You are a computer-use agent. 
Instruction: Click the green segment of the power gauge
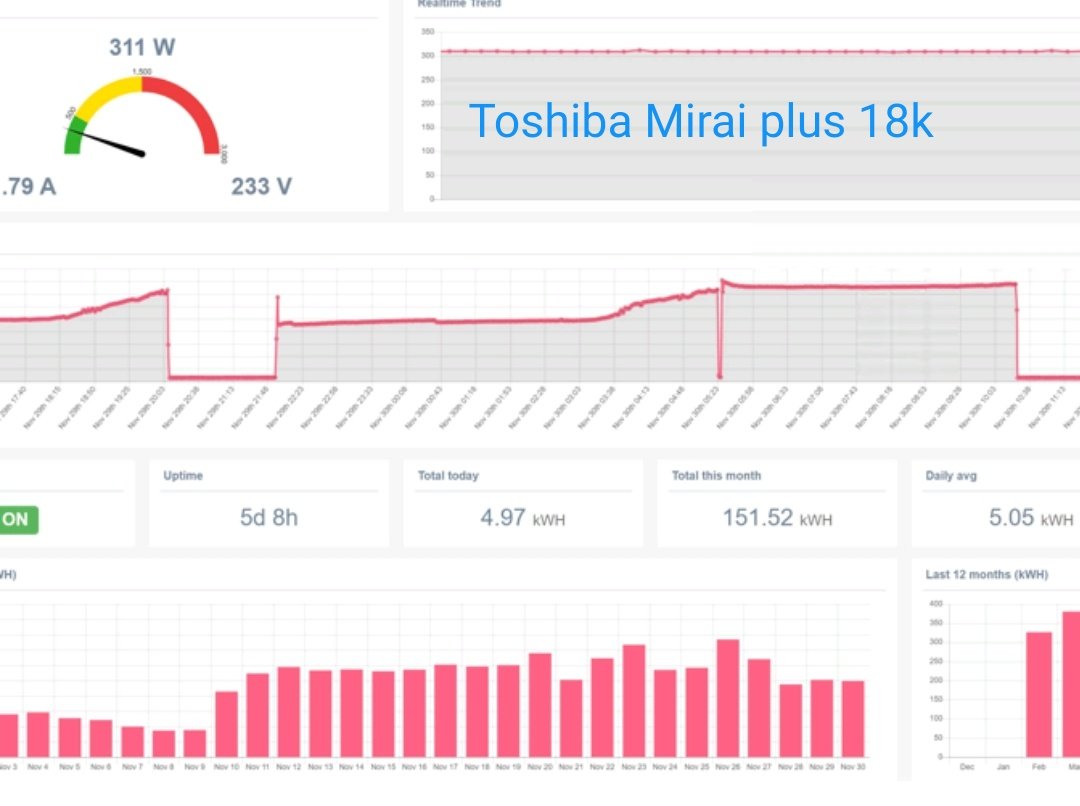(x=74, y=136)
